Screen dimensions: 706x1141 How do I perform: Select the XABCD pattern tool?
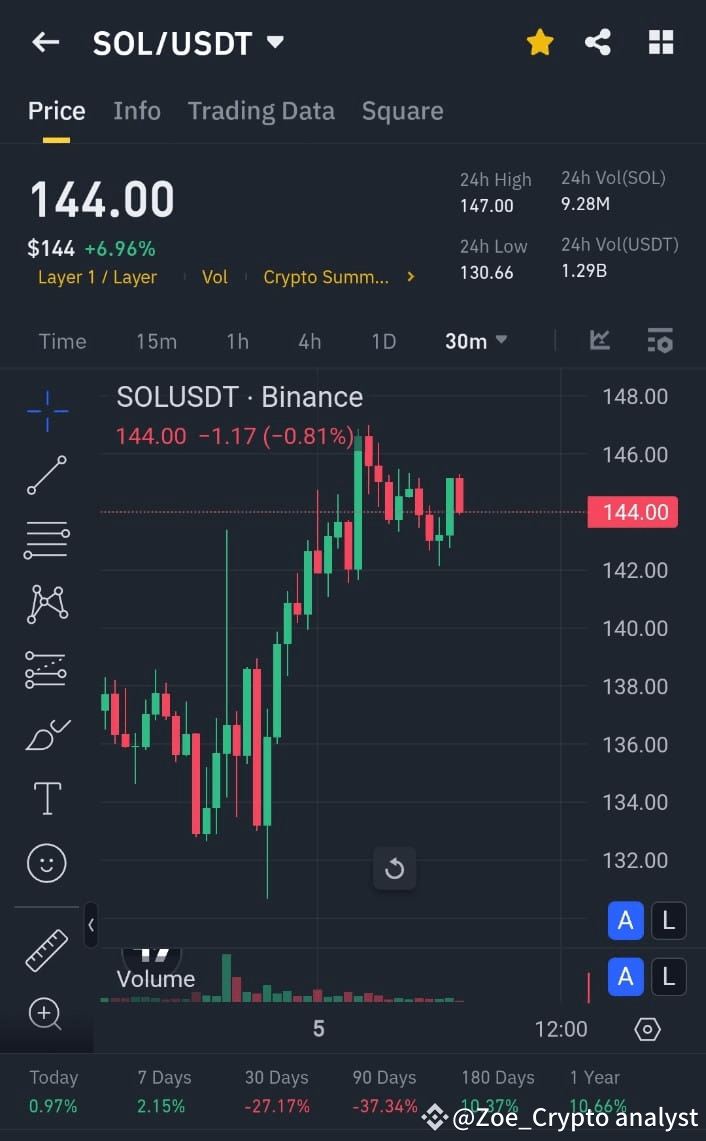tap(46, 604)
